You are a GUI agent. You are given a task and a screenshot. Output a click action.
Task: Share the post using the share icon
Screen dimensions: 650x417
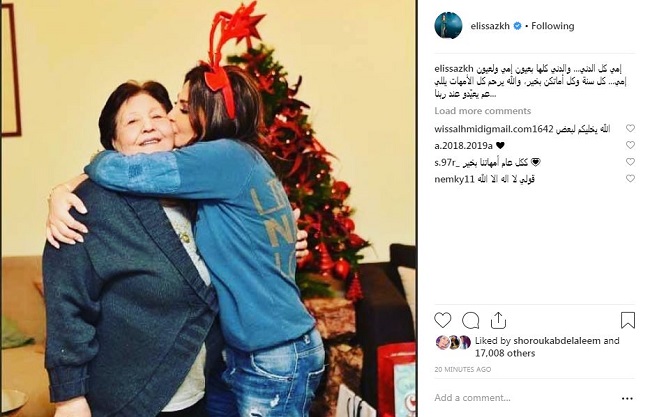pyautogui.click(x=498, y=320)
